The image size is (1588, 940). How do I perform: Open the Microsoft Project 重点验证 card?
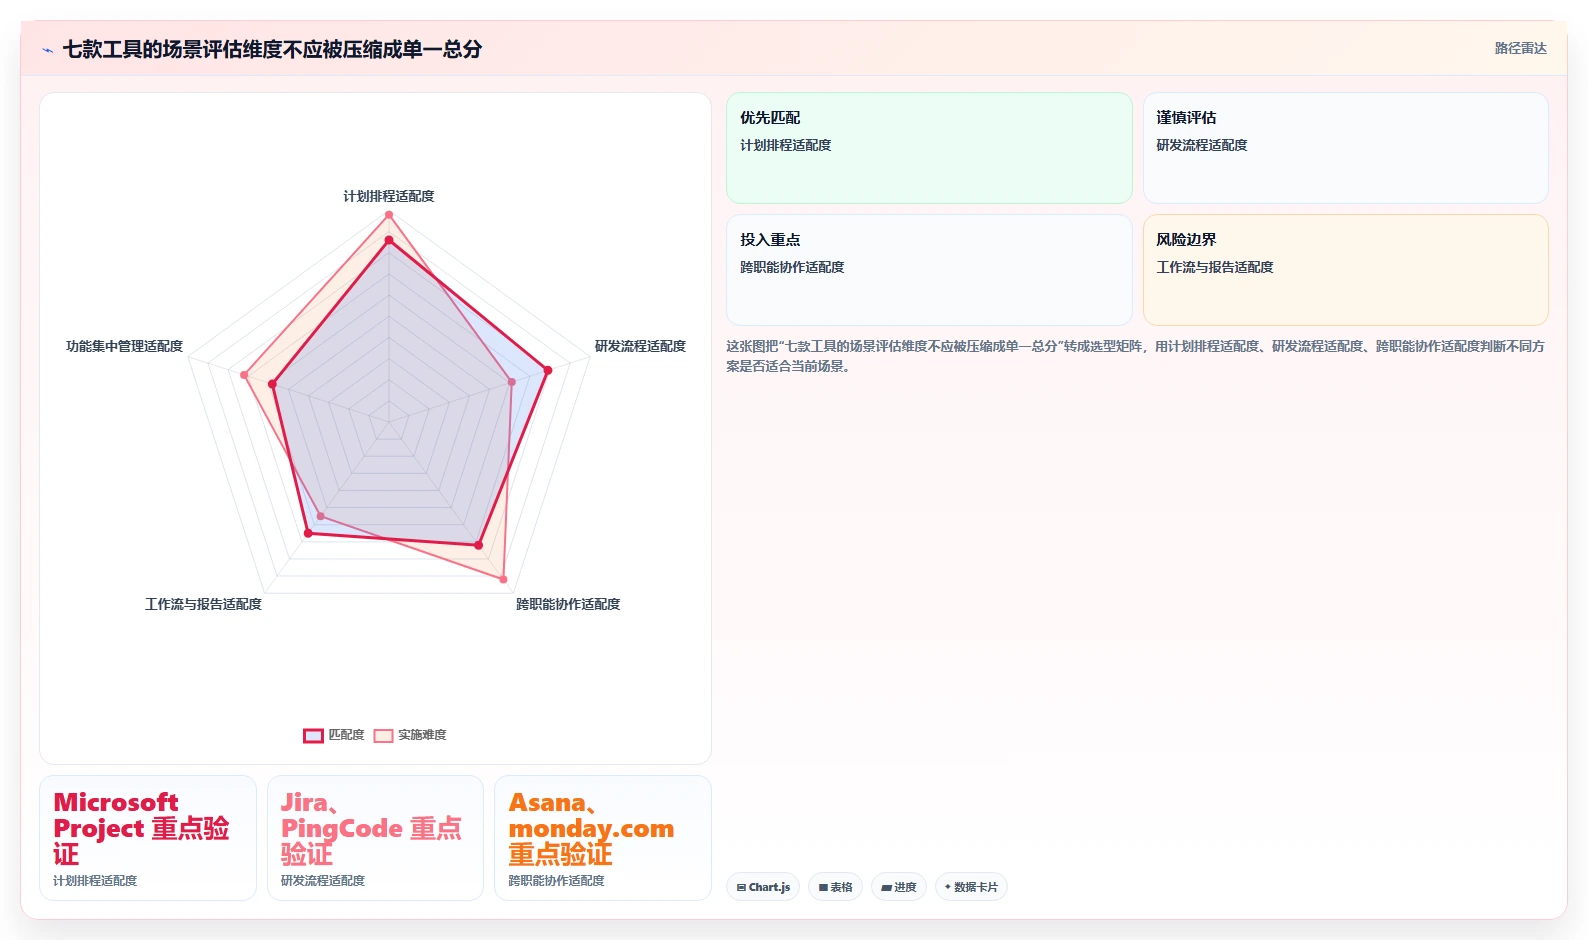[x=148, y=838]
